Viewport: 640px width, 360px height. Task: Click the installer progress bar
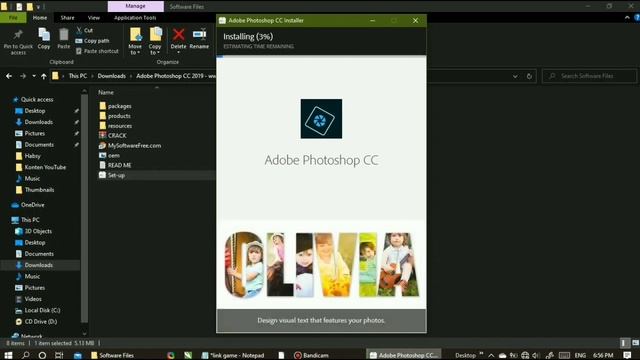pyautogui.click(x=322, y=56)
